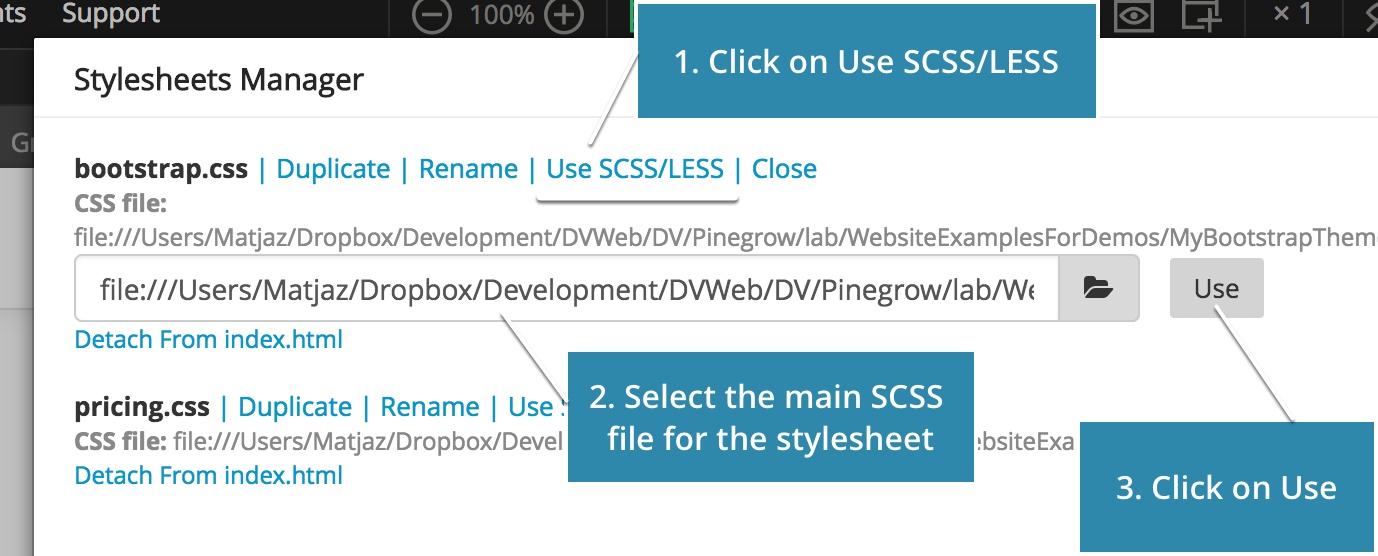This screenshot has height=556, width=1378.
Task: Open the Support menu
Action: point(111,14)
